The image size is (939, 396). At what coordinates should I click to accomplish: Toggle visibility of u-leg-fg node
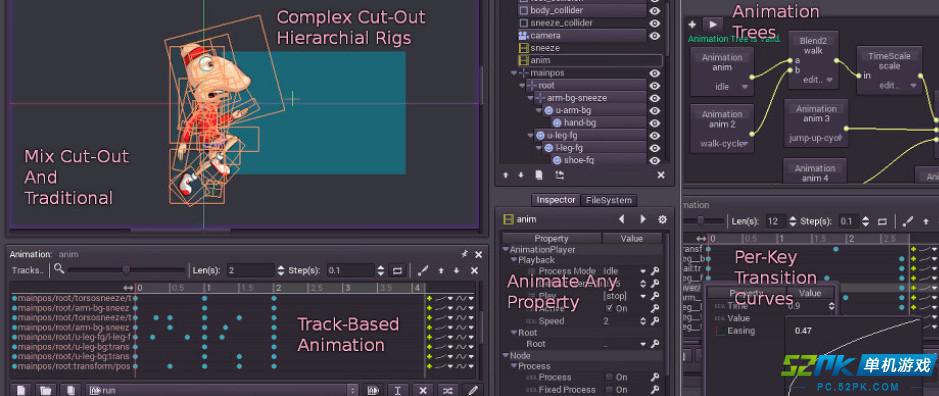(655, 135)
